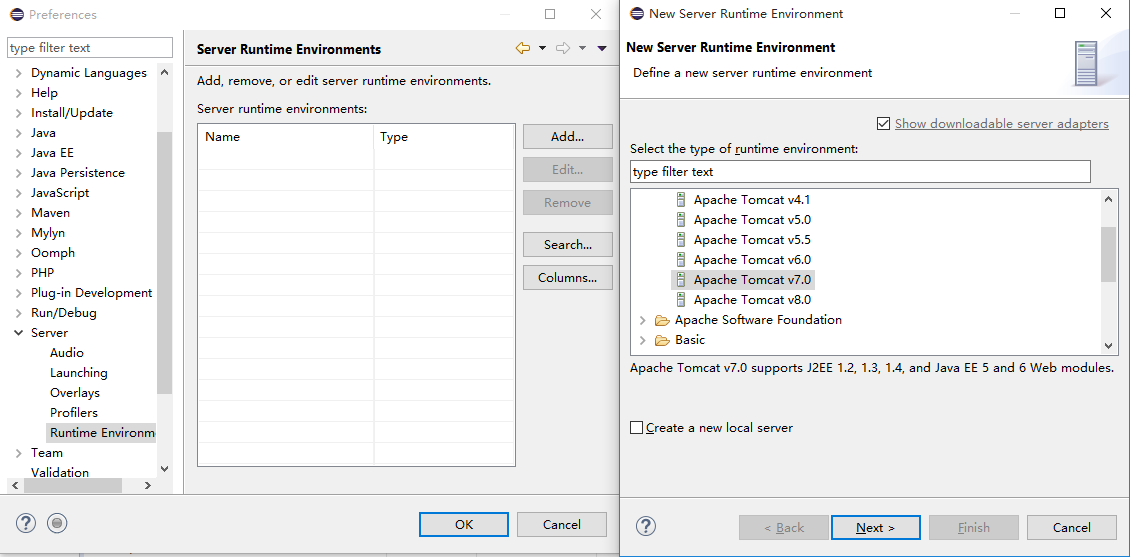Open the back history dropdown arrow
This screenshot has width=1130, height=557.
(x=543, y=48)
